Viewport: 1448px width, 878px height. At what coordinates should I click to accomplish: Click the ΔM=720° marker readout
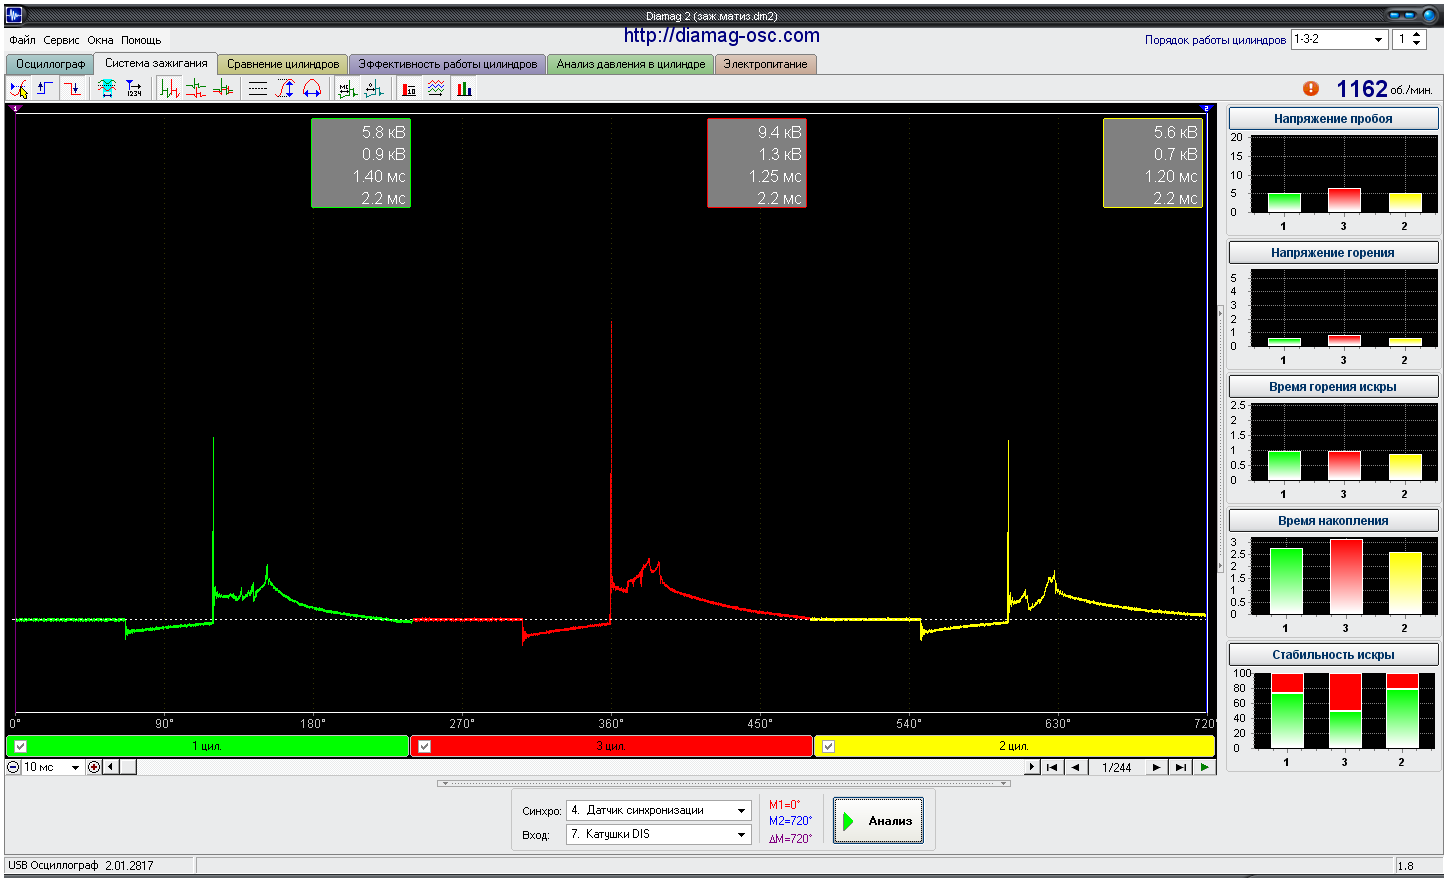click(790, 839)
